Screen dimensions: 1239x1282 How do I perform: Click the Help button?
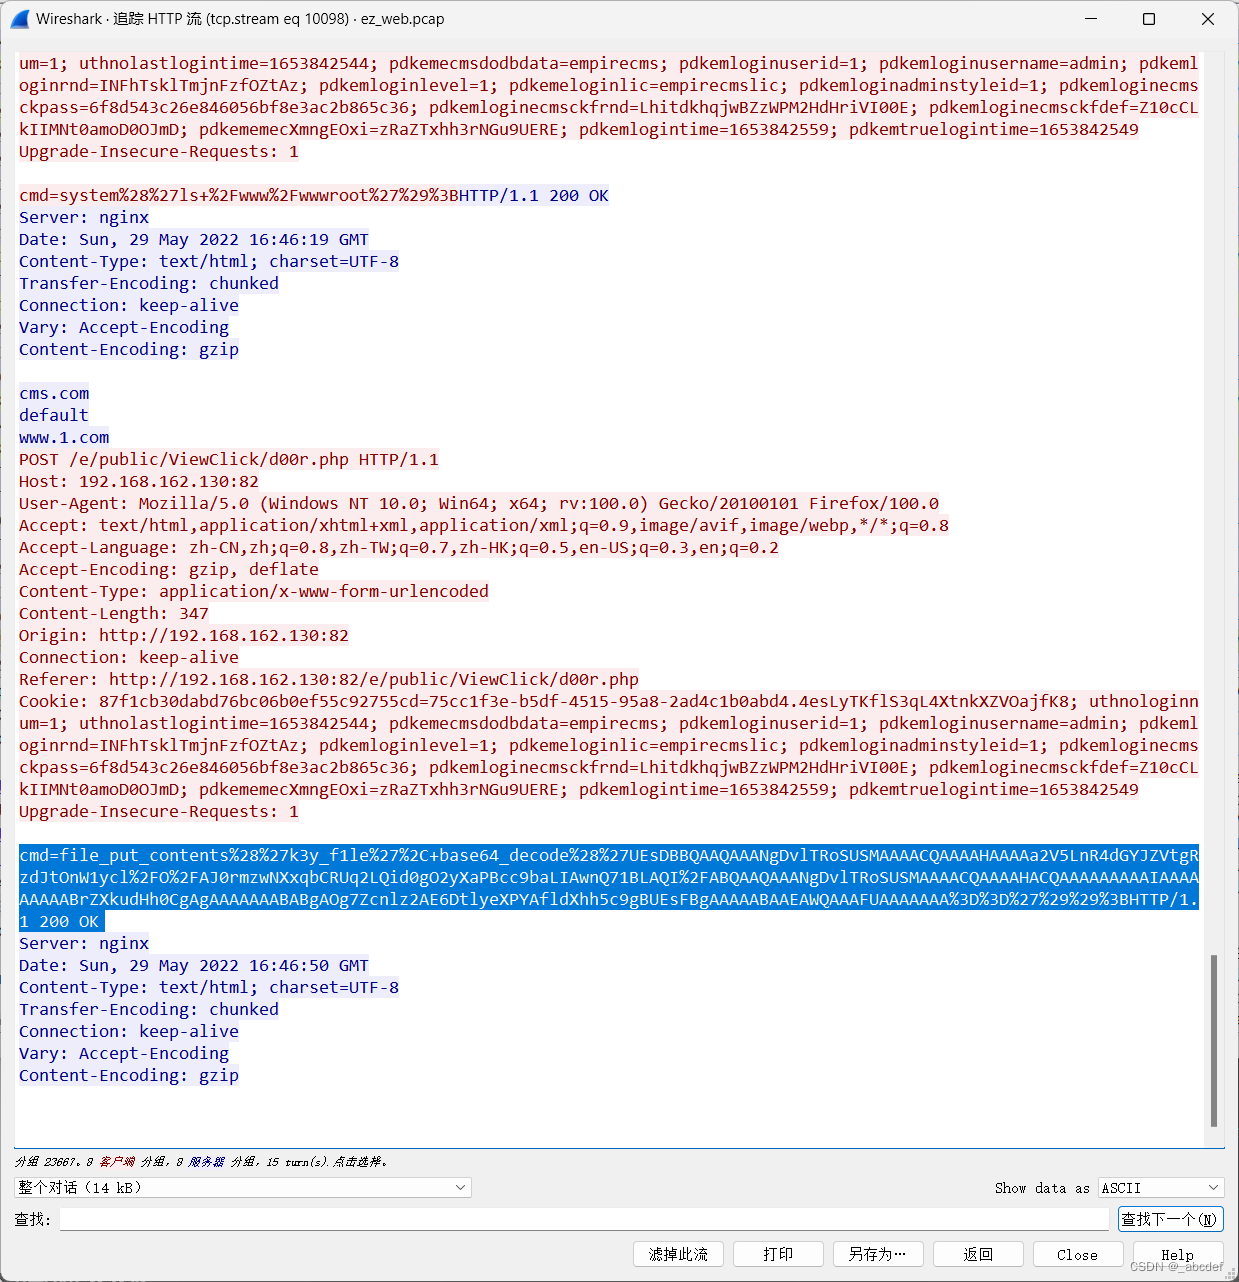(1177, 1254)
